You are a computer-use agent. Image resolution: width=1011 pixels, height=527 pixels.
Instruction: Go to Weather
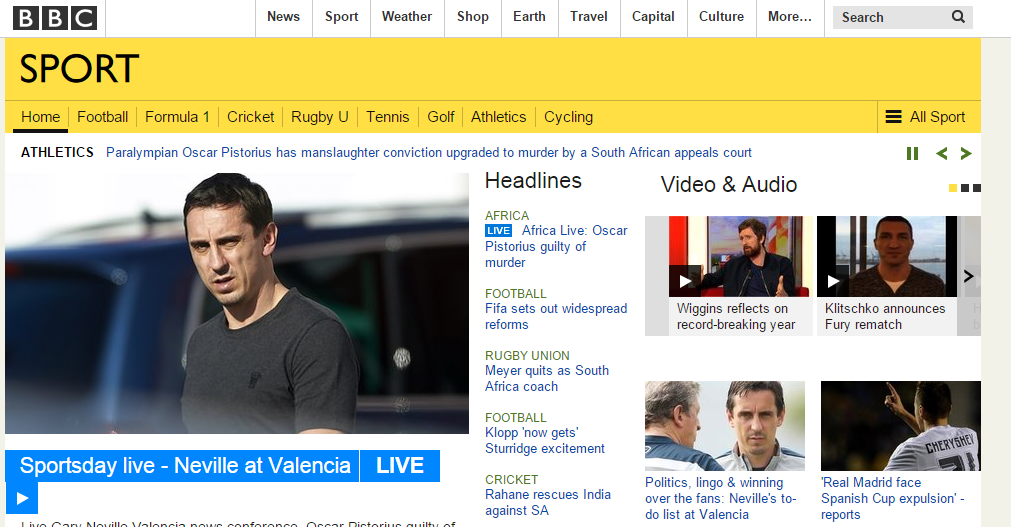click(407, 17)
